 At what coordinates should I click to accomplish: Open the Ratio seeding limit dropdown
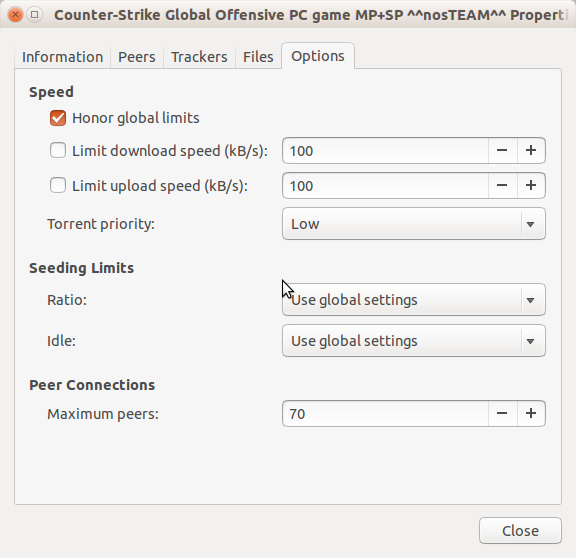pyautogui.click(x=414, y=300)
